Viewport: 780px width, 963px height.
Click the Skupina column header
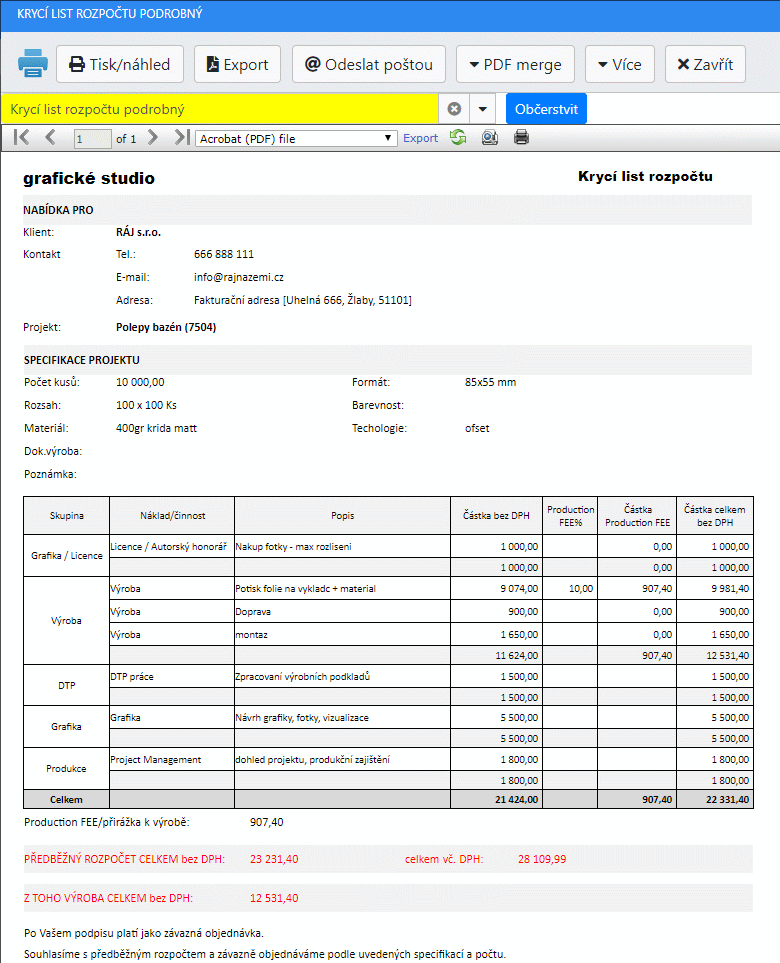(66, 516)
